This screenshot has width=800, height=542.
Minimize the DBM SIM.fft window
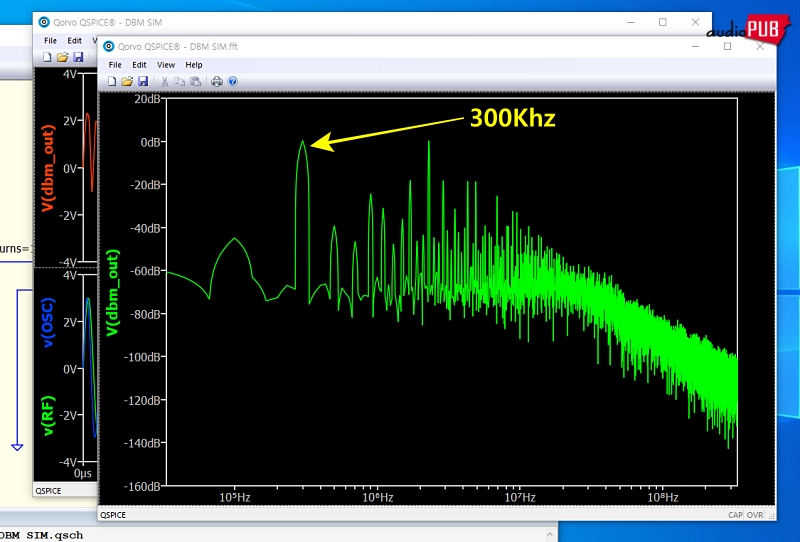[695, 46]
